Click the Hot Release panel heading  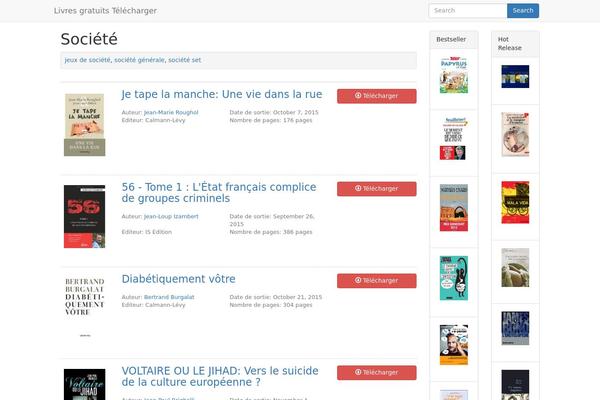tap(510, 44)
